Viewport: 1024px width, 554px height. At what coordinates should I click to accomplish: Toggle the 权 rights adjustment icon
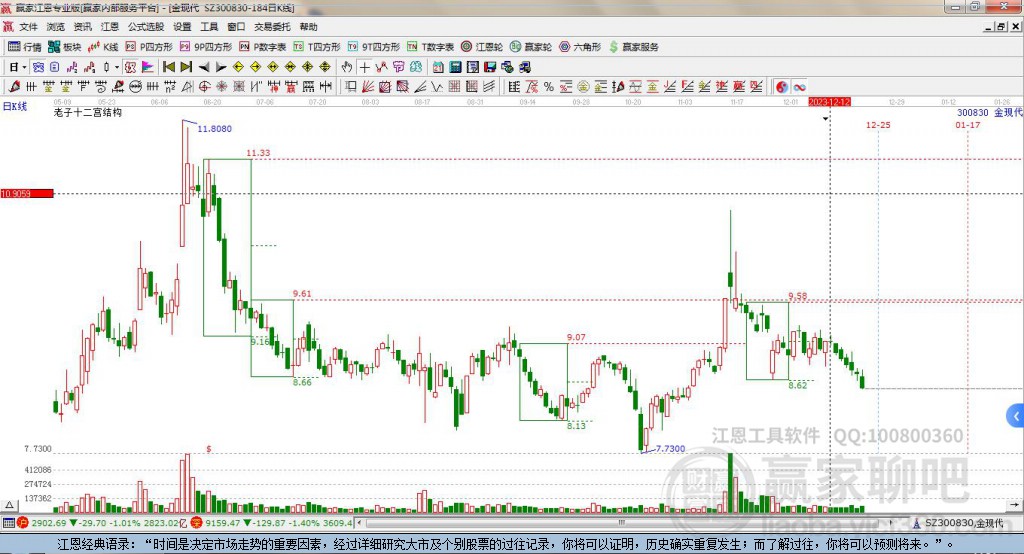point(130,67)
